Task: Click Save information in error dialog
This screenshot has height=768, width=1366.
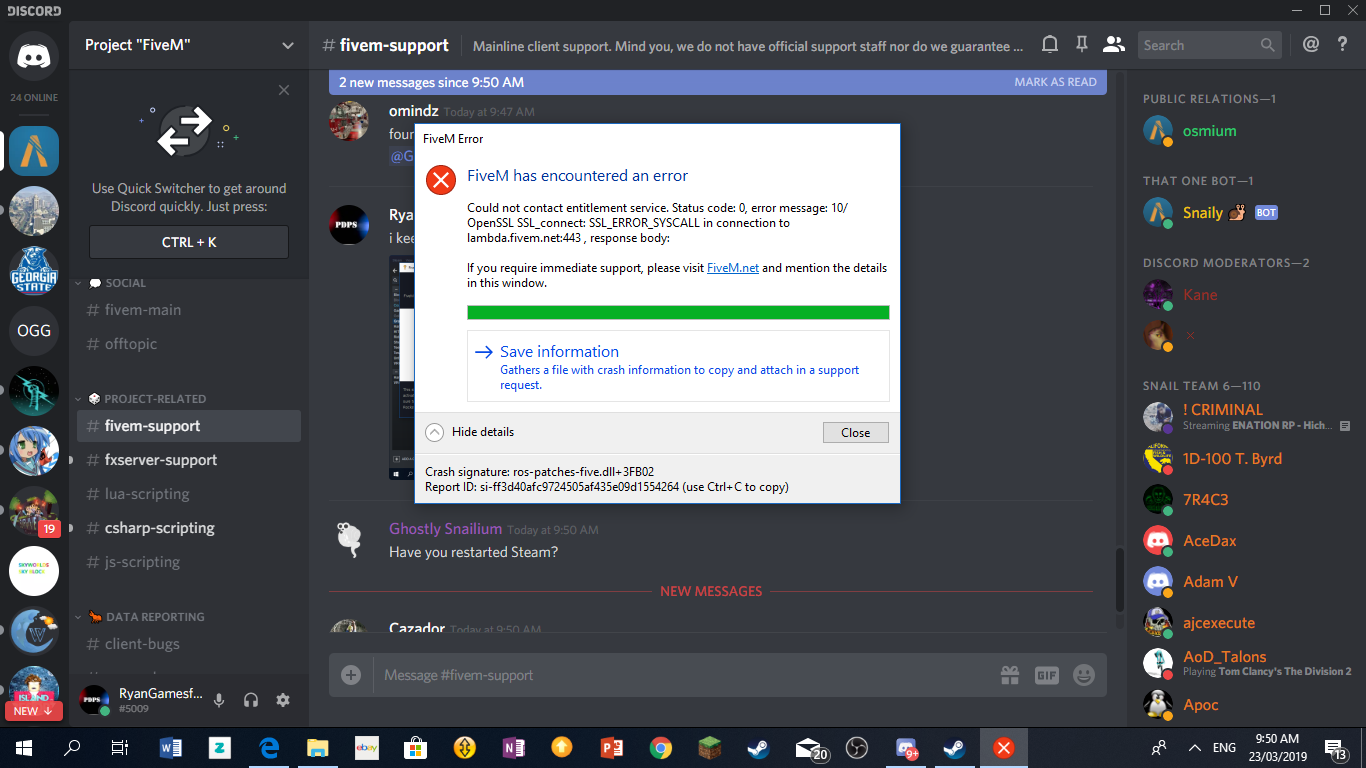Action: point(678,366)
